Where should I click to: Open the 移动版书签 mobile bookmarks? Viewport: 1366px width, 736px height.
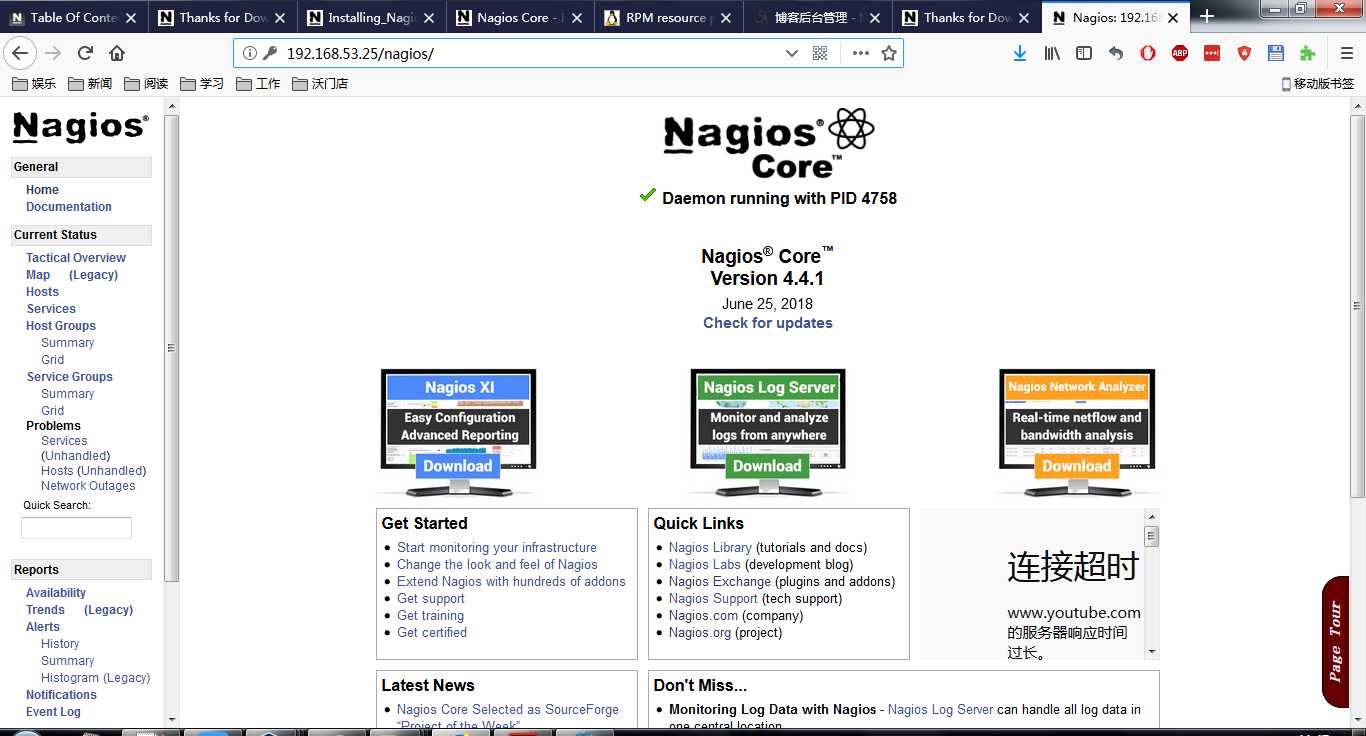[x=1318, y=84]
